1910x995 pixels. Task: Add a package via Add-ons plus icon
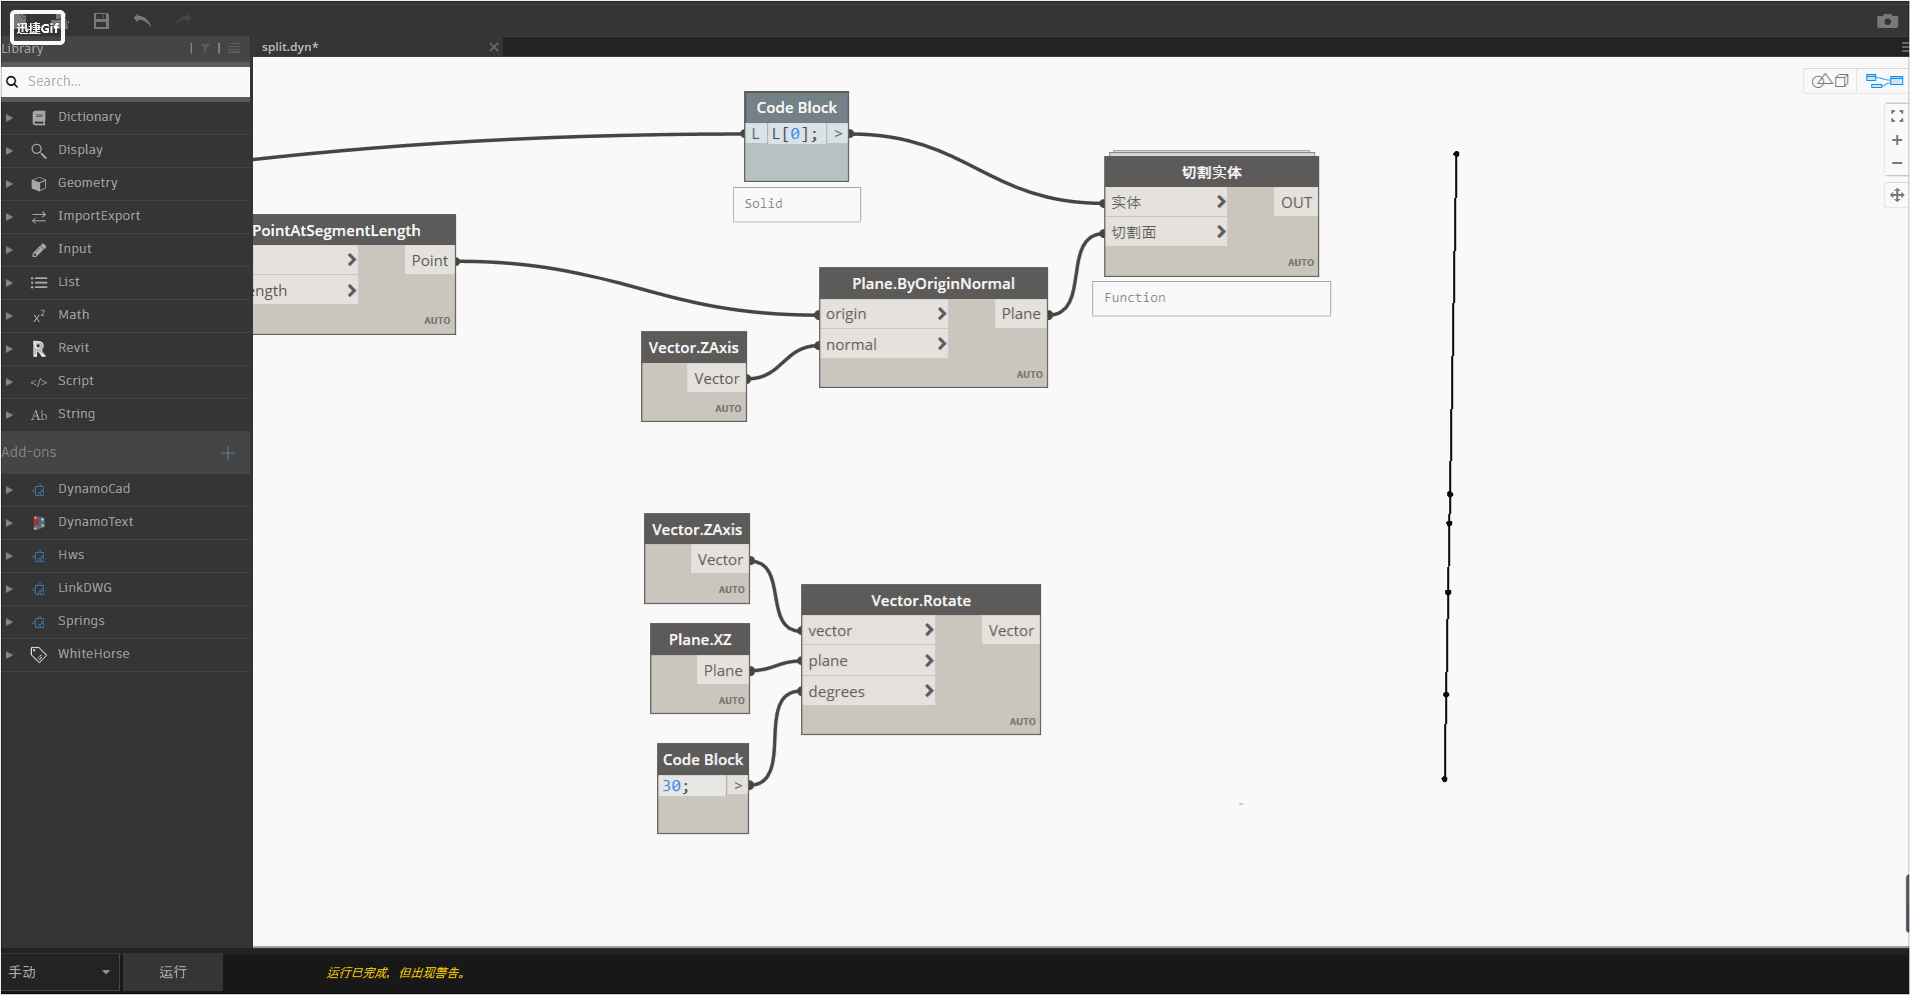pos(228,453)
